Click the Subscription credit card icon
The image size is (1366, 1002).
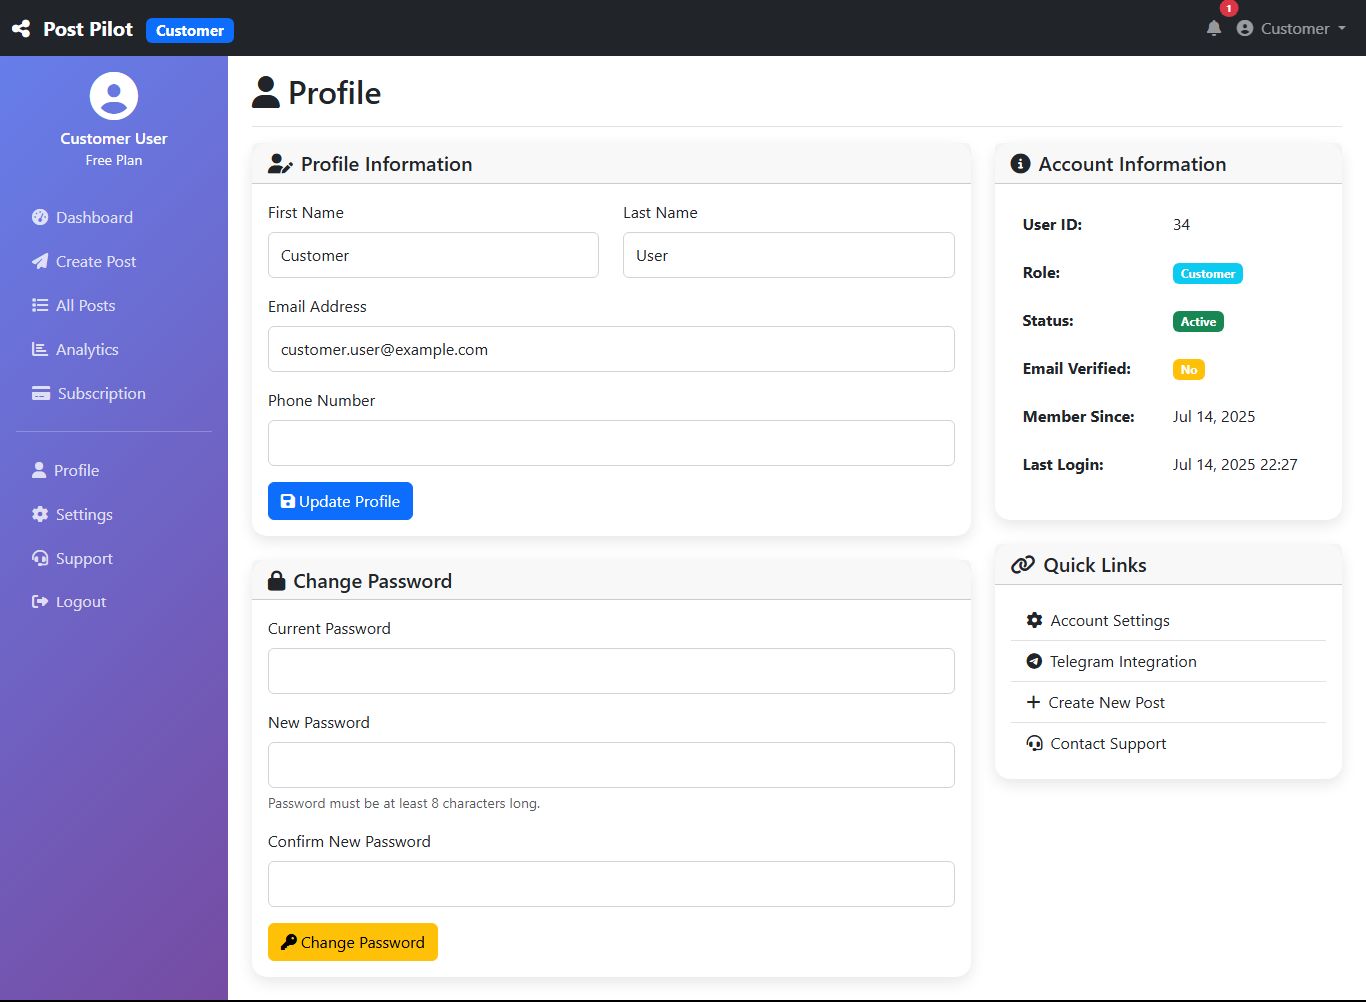coord(41,393)
